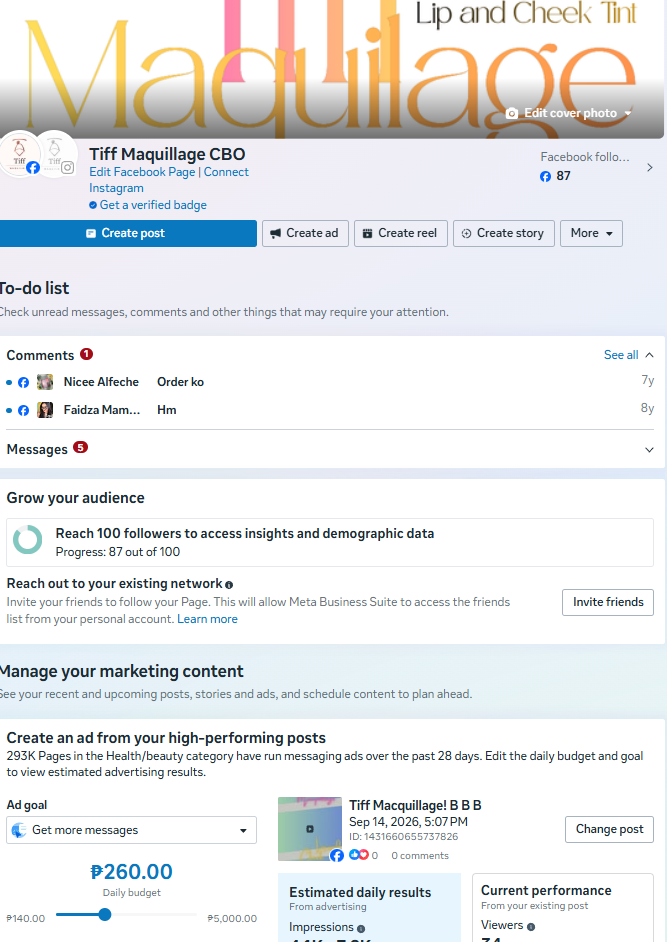The height and width of the screenshot is (942, 667).
Task: Click Get a verified badge link
Action: [153, 205]
